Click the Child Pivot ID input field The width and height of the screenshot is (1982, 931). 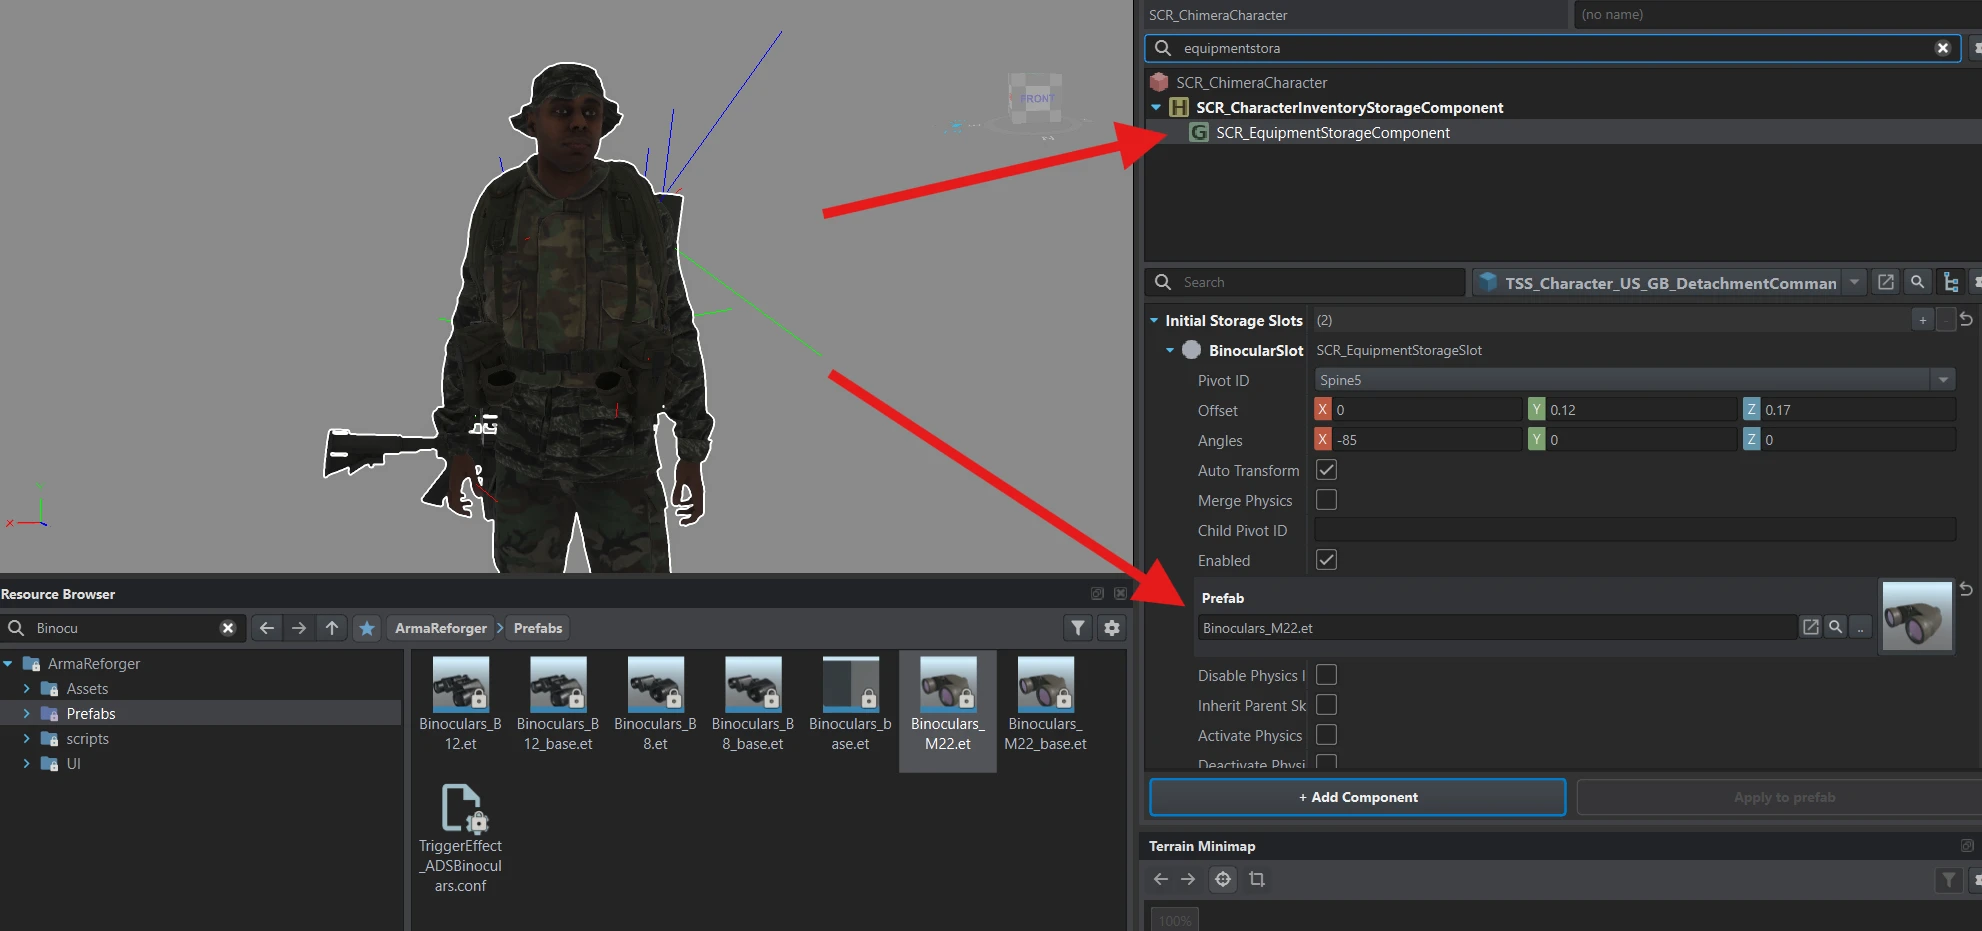pos(1635,530)
